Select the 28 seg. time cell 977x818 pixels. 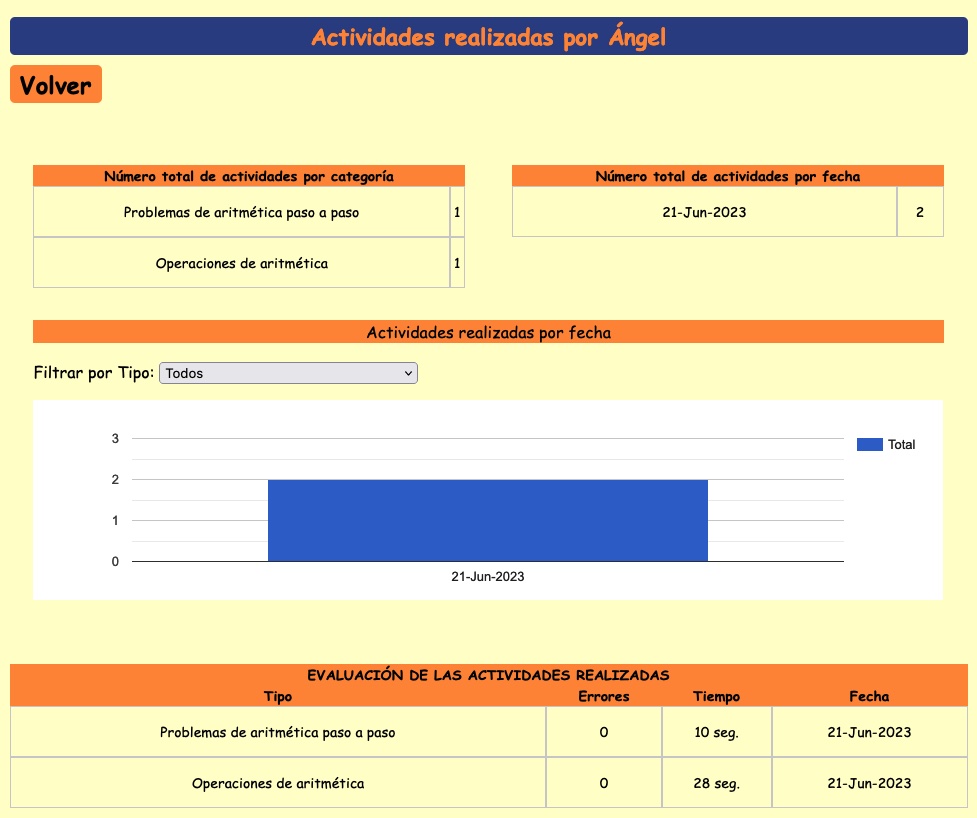[x=716, y=783]
